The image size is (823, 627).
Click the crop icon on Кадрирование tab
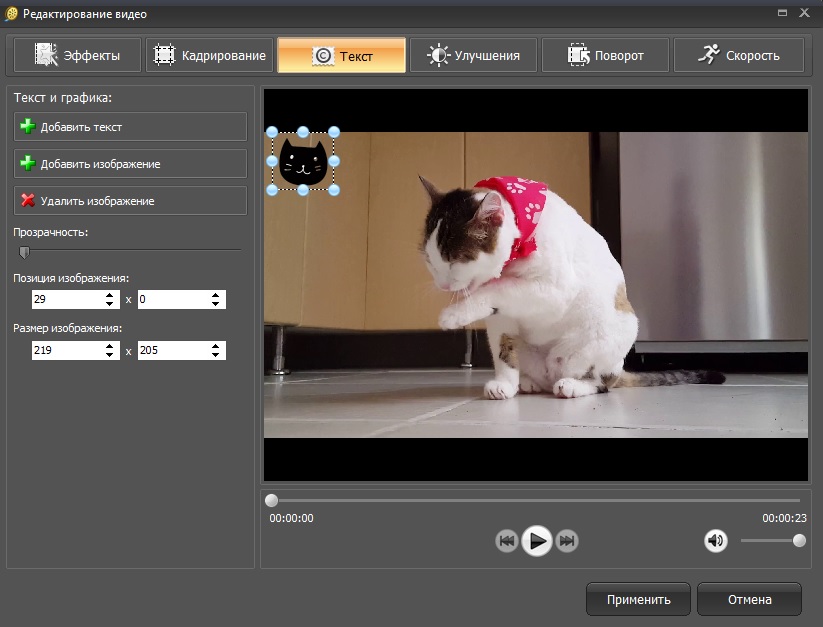pos(164,55)
